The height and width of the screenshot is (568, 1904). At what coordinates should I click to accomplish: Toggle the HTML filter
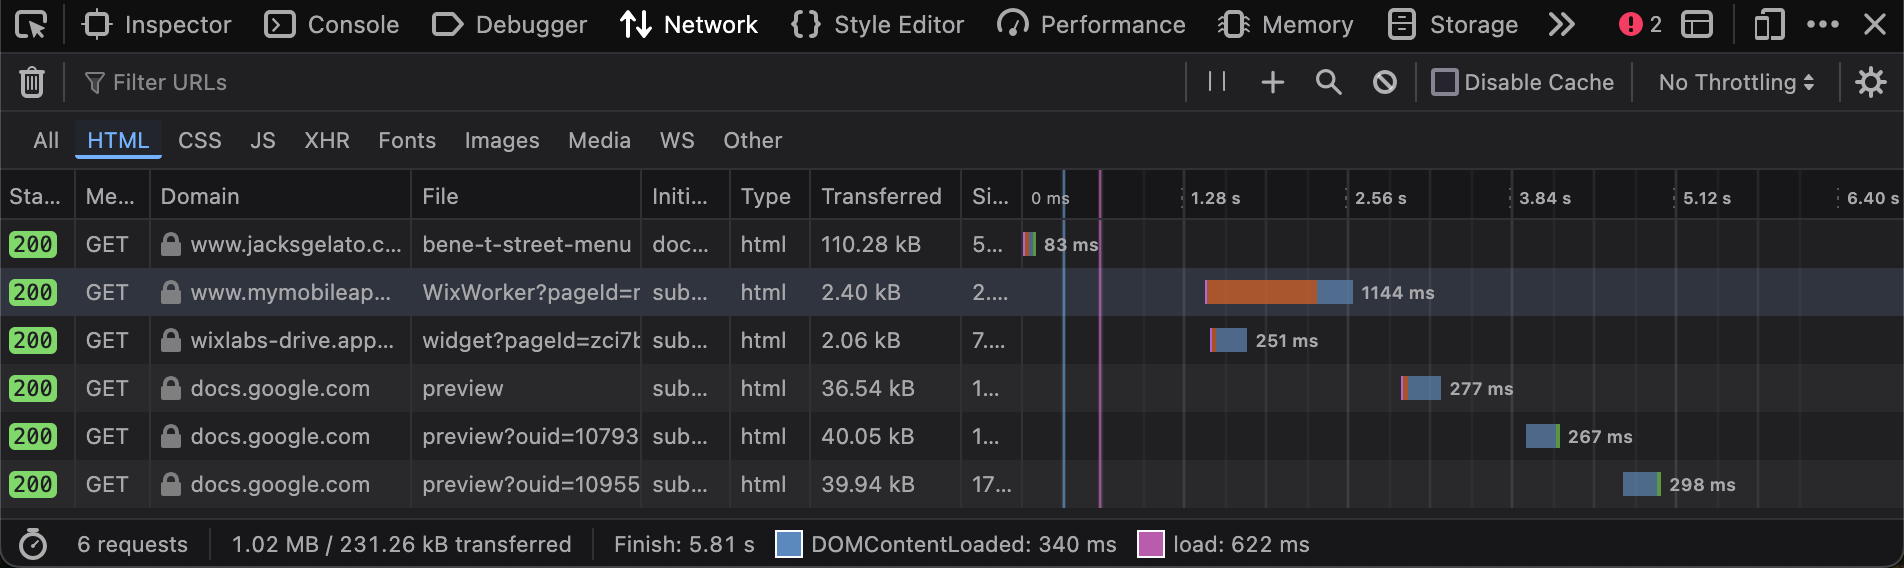(x=118, y=140)
